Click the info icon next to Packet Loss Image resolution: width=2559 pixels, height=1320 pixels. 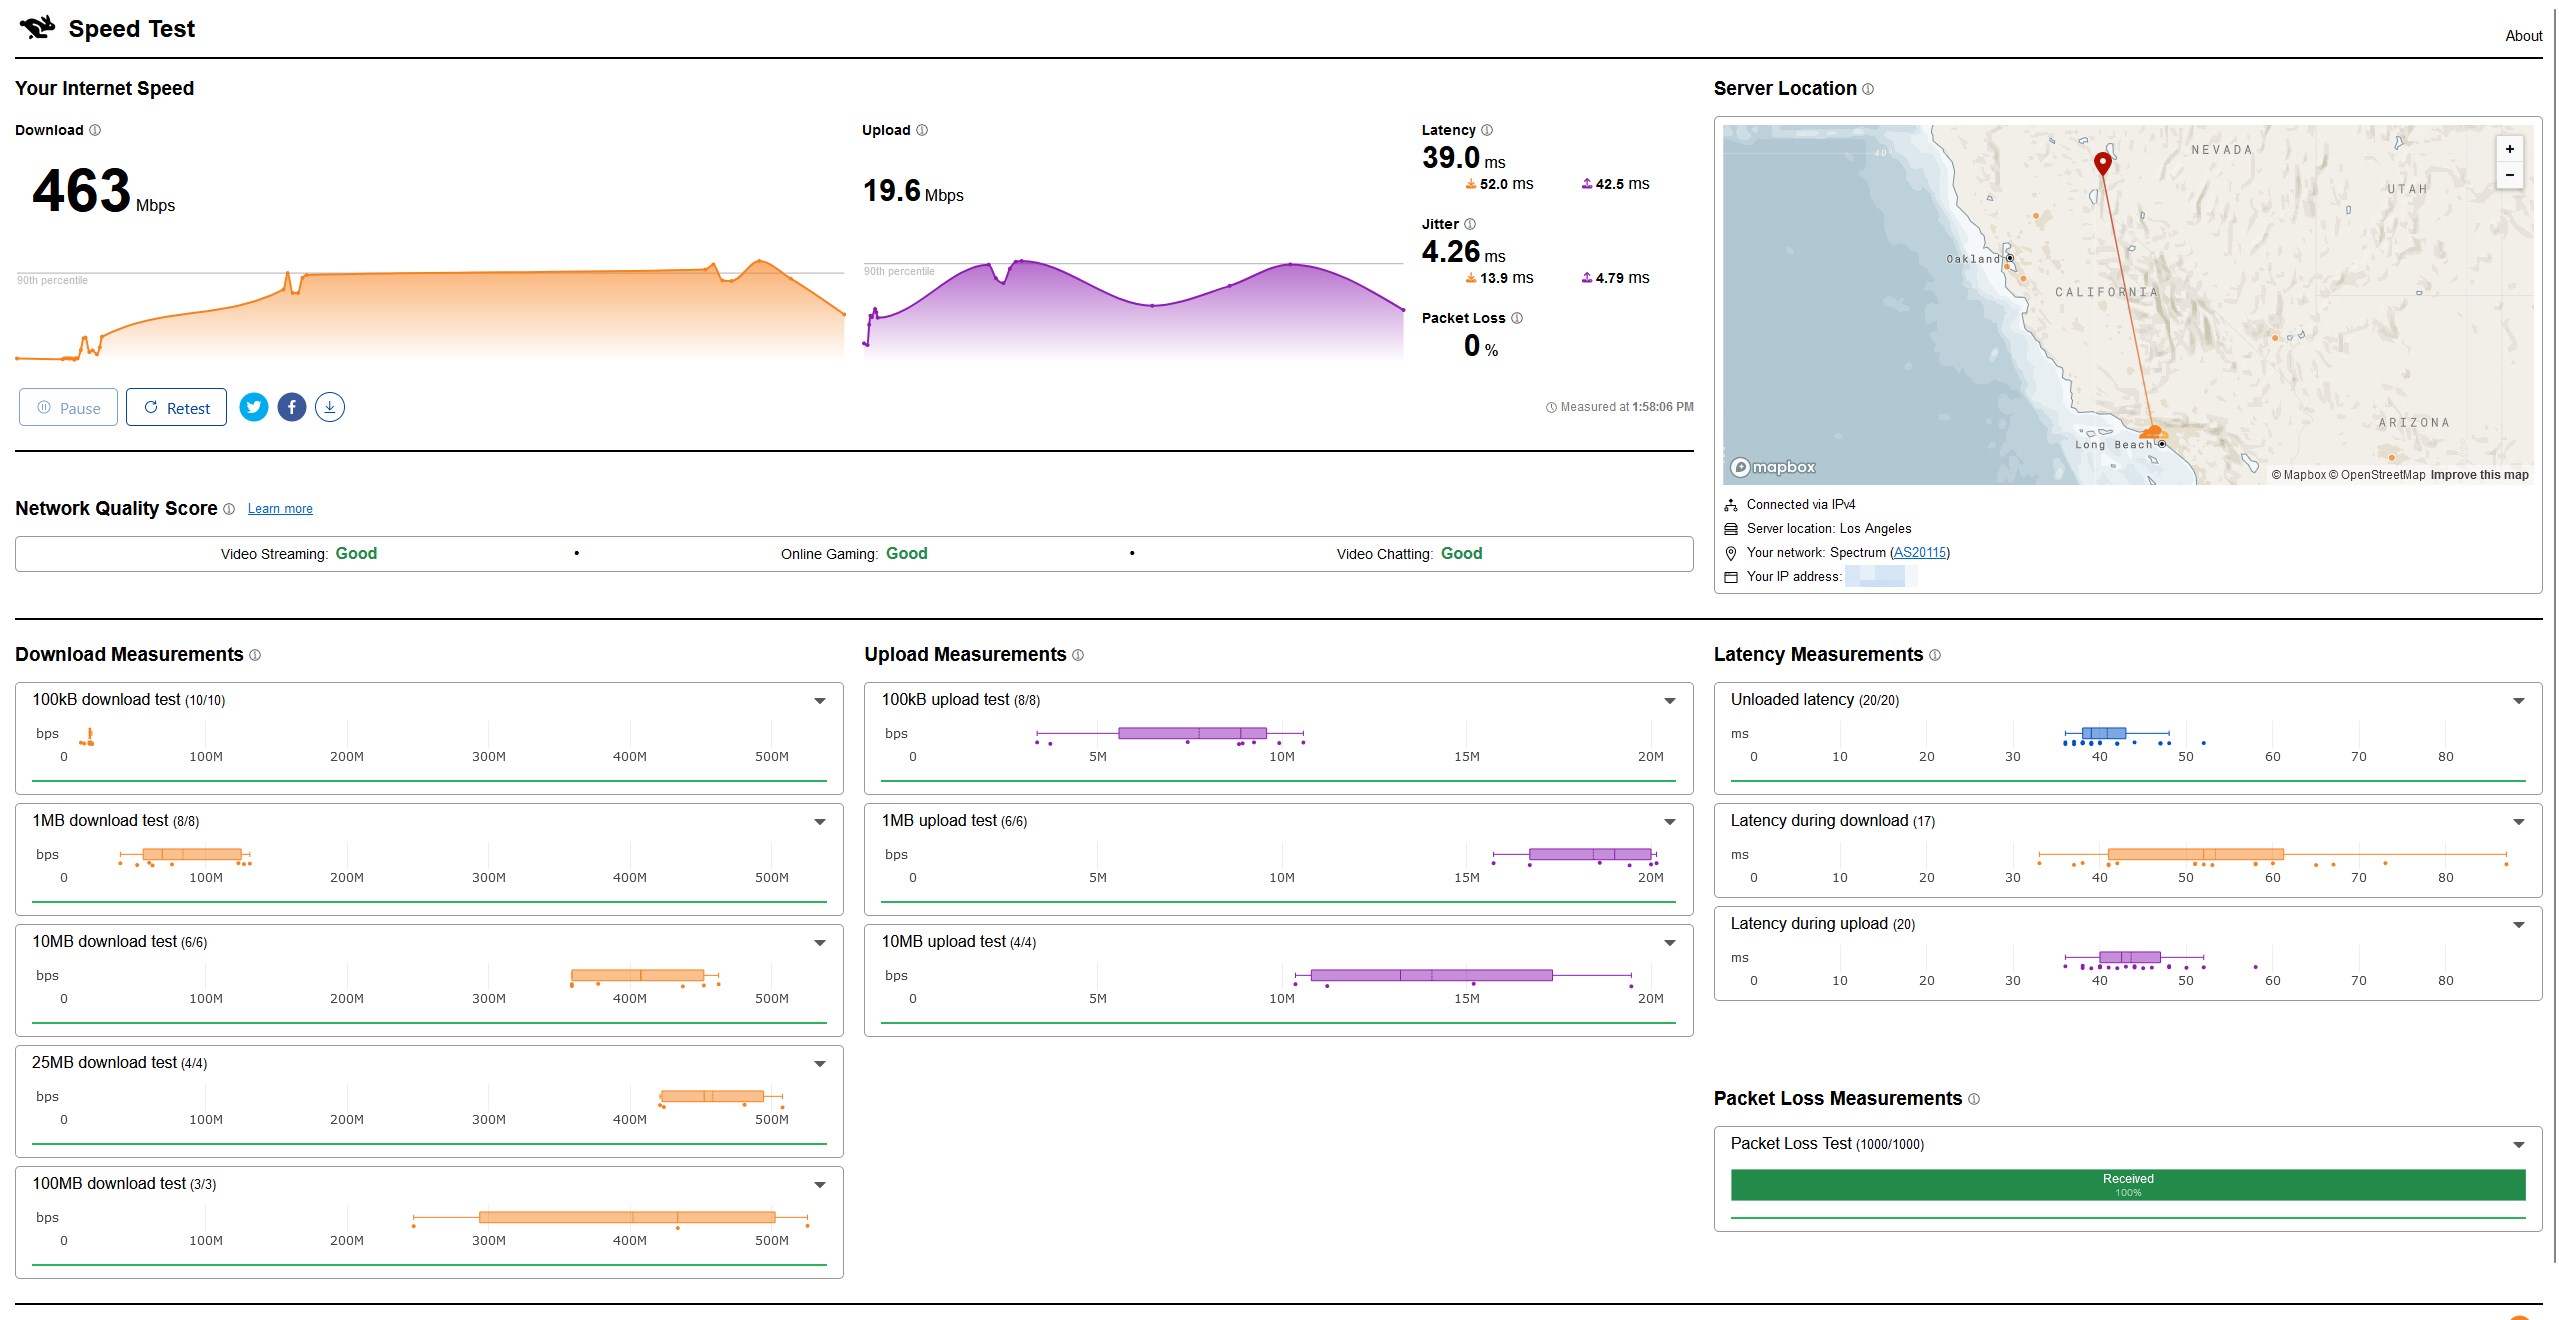click(1517, 318)
